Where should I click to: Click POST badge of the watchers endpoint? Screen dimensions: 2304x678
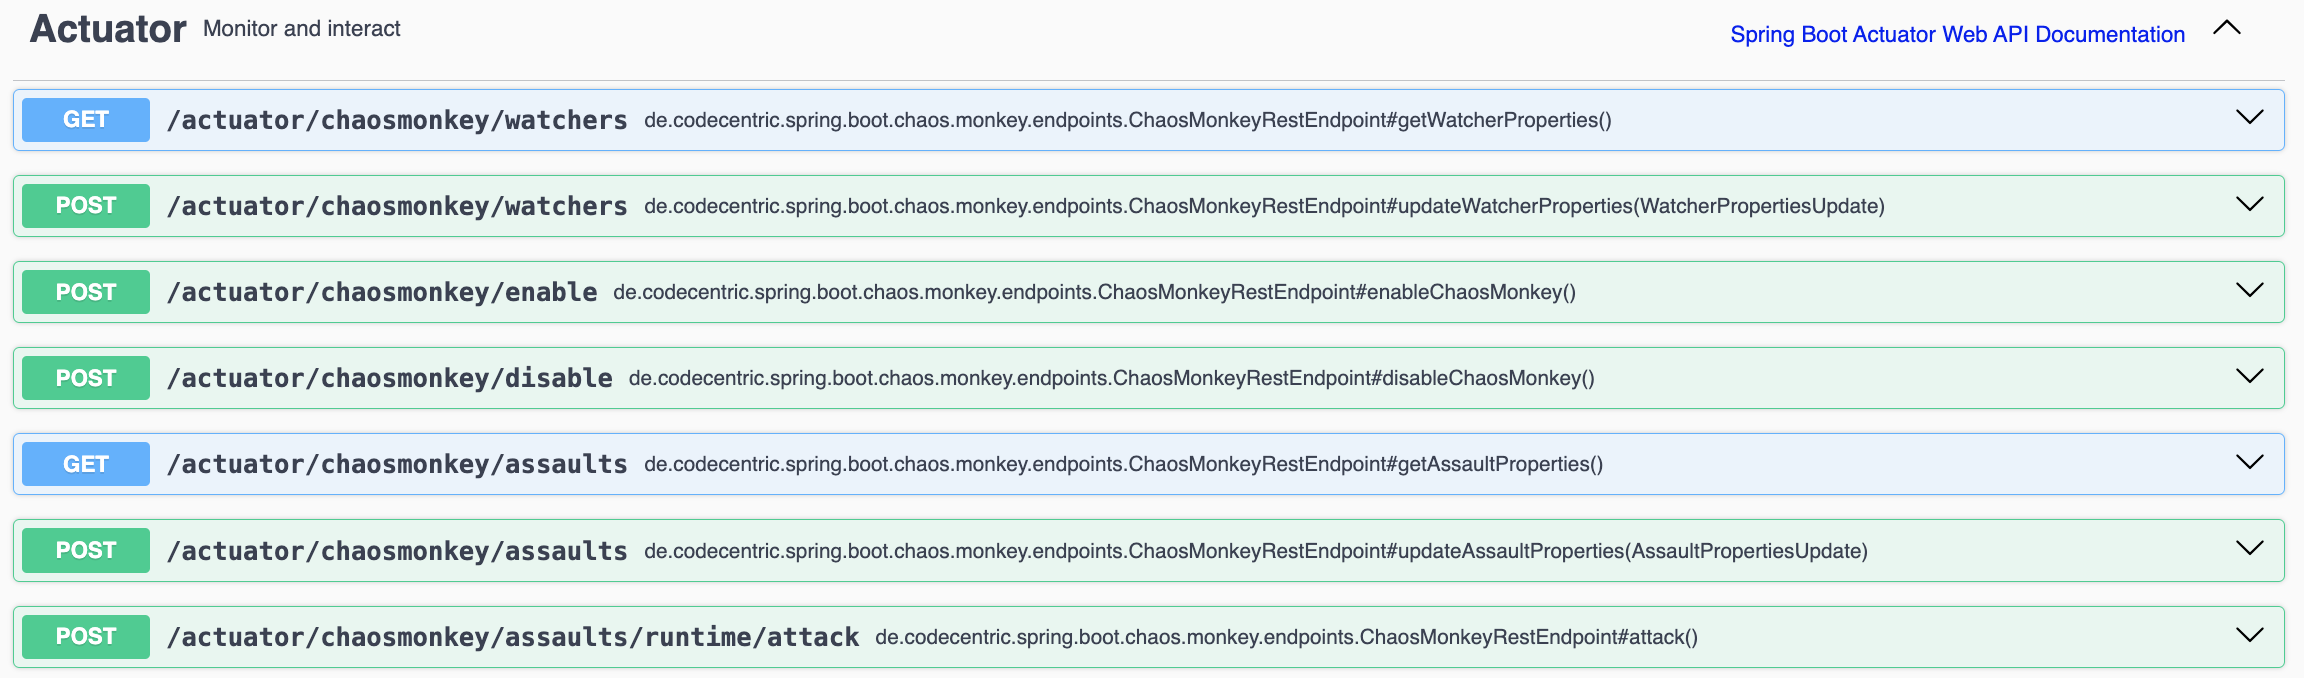[86, 206]
